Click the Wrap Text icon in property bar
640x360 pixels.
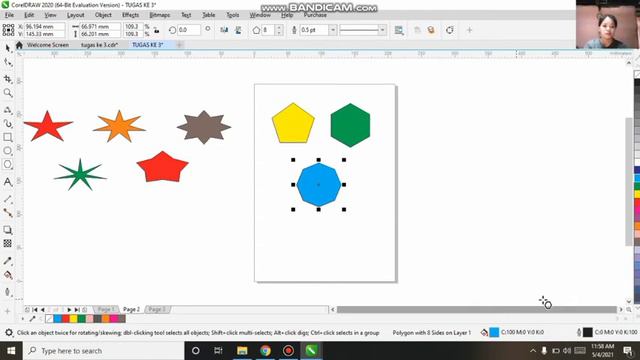[399, 30]
